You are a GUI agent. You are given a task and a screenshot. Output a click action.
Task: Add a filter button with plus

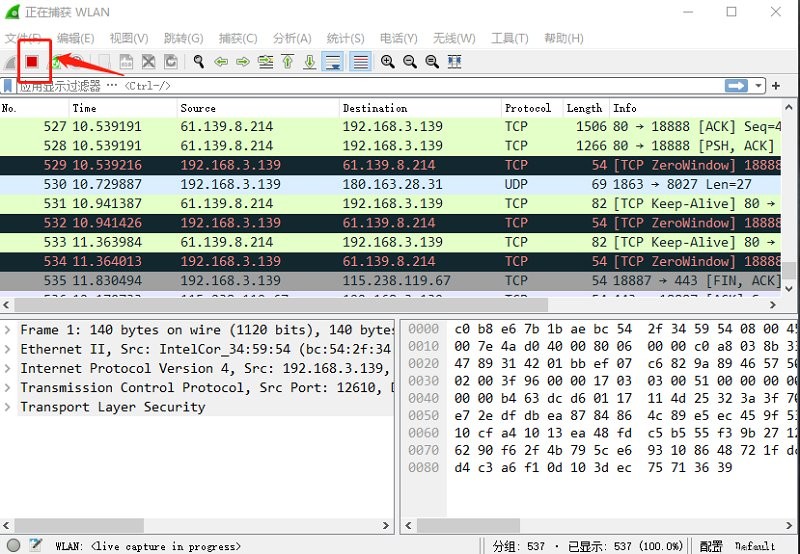click(776, 86)
